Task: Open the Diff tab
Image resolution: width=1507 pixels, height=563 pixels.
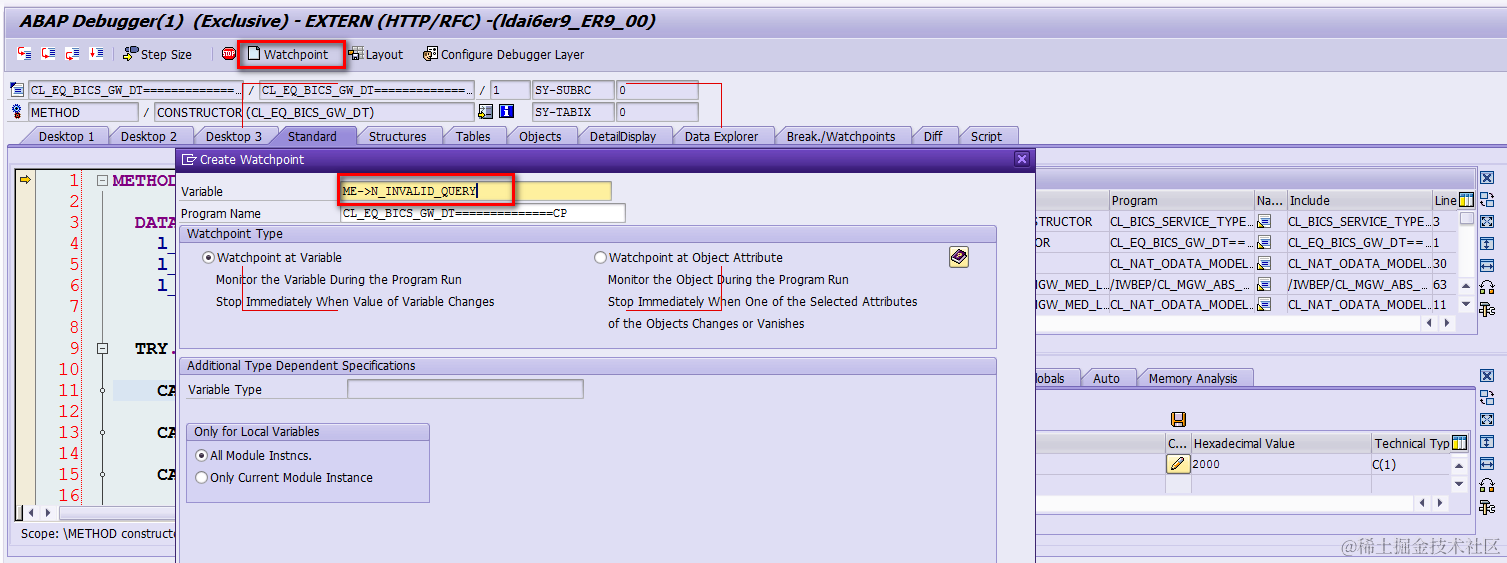Action: click(933, 136)
